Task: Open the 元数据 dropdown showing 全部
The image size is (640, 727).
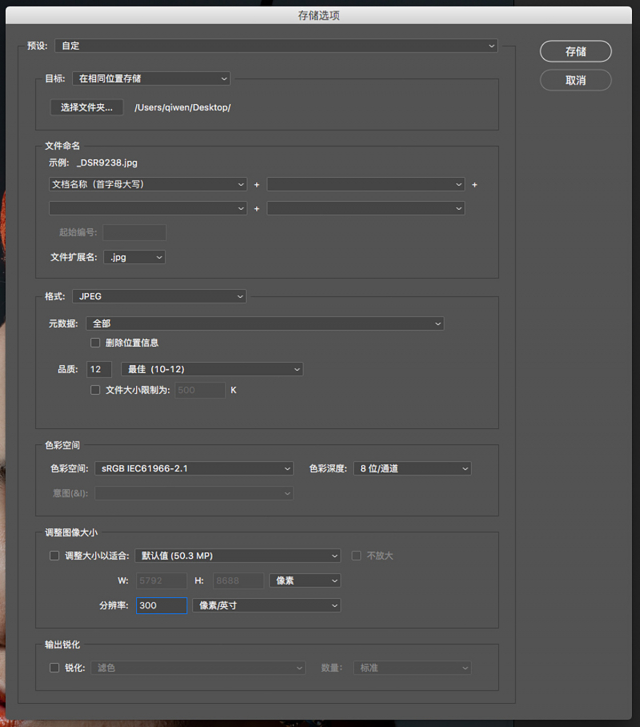Action: point(265,323)
